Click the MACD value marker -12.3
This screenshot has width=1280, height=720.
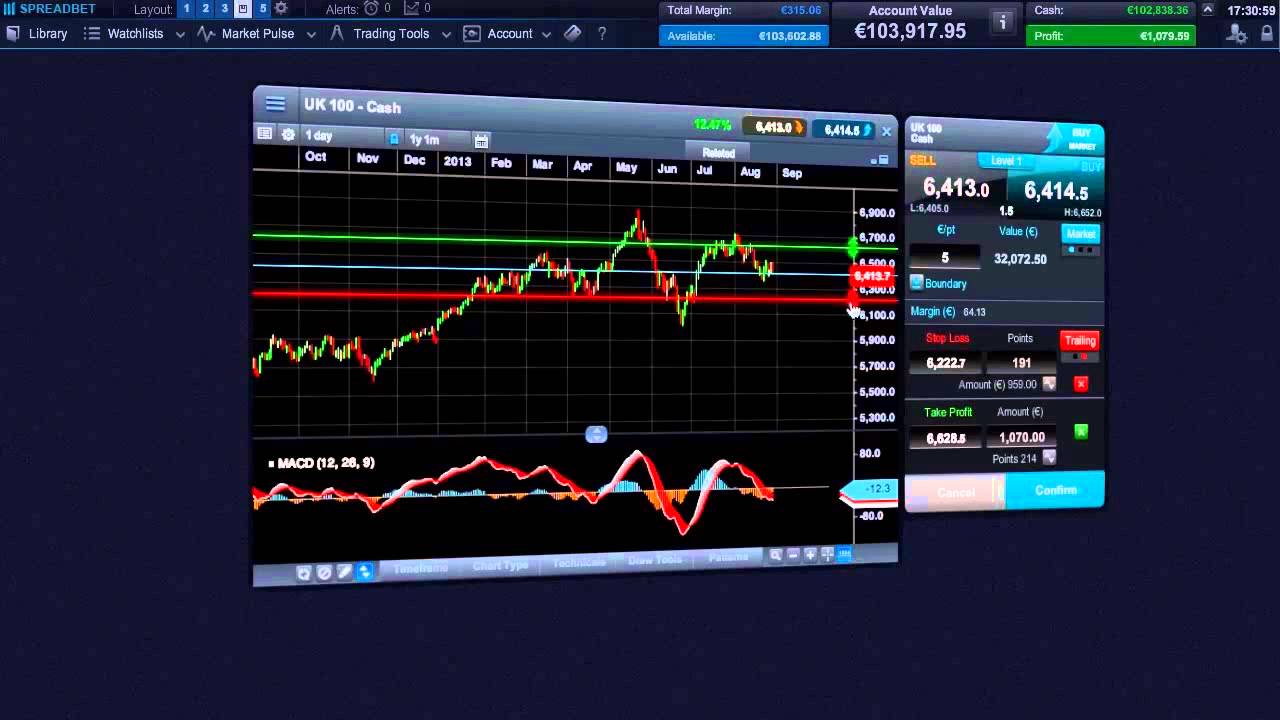870,489
